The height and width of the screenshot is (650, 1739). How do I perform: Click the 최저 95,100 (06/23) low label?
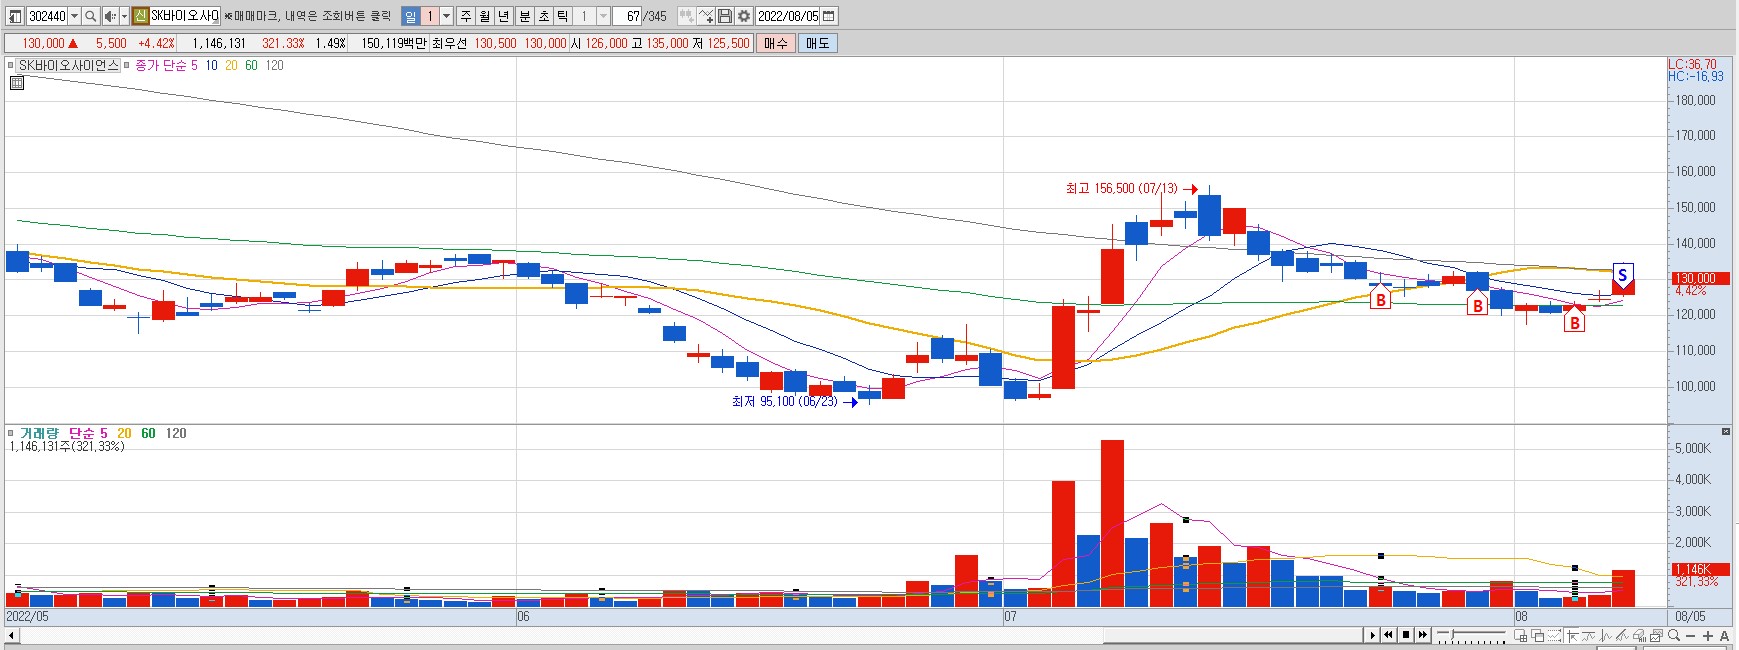(784, 401)
